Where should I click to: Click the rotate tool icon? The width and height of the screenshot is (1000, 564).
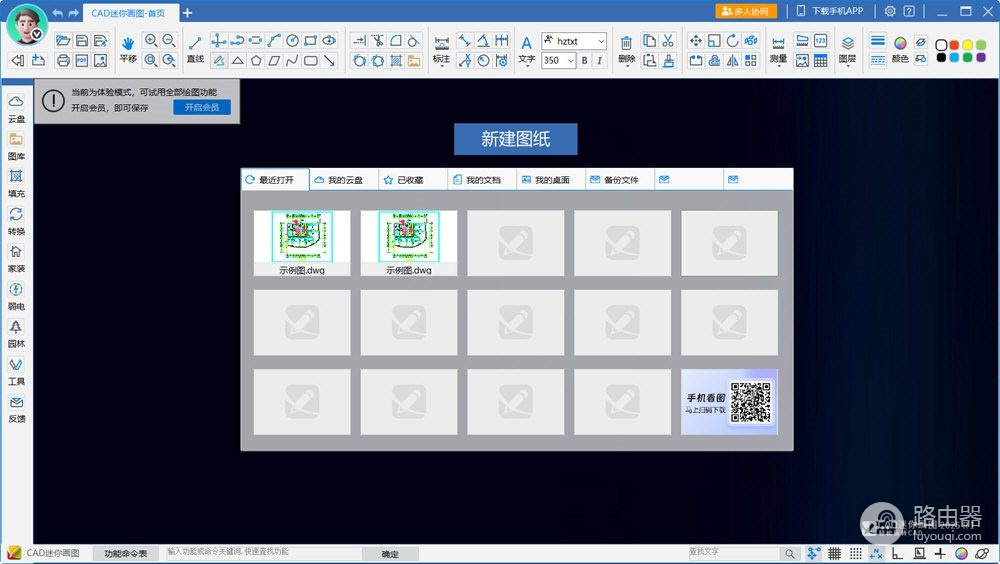(x=732, y=41)
